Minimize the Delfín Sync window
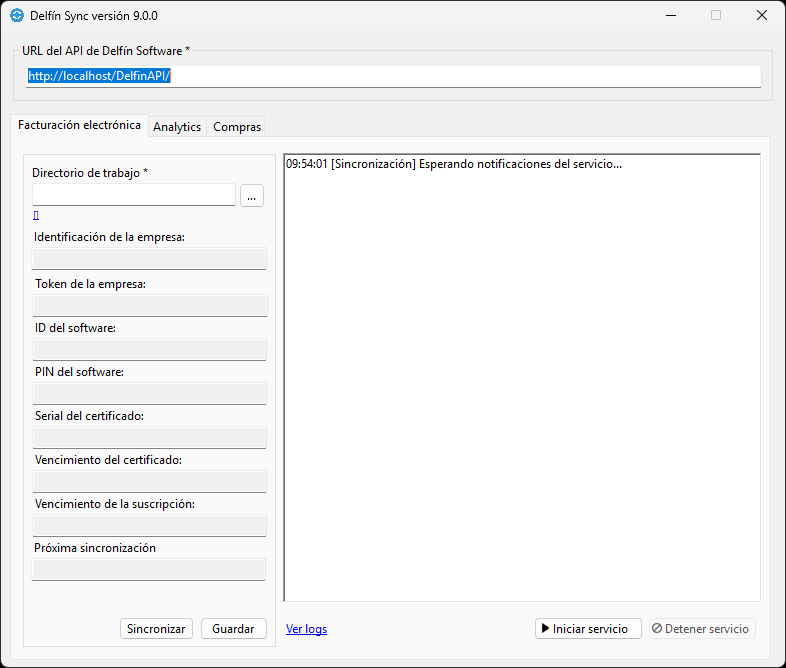This screenshot has height=668, width=786. click(671, 16)
